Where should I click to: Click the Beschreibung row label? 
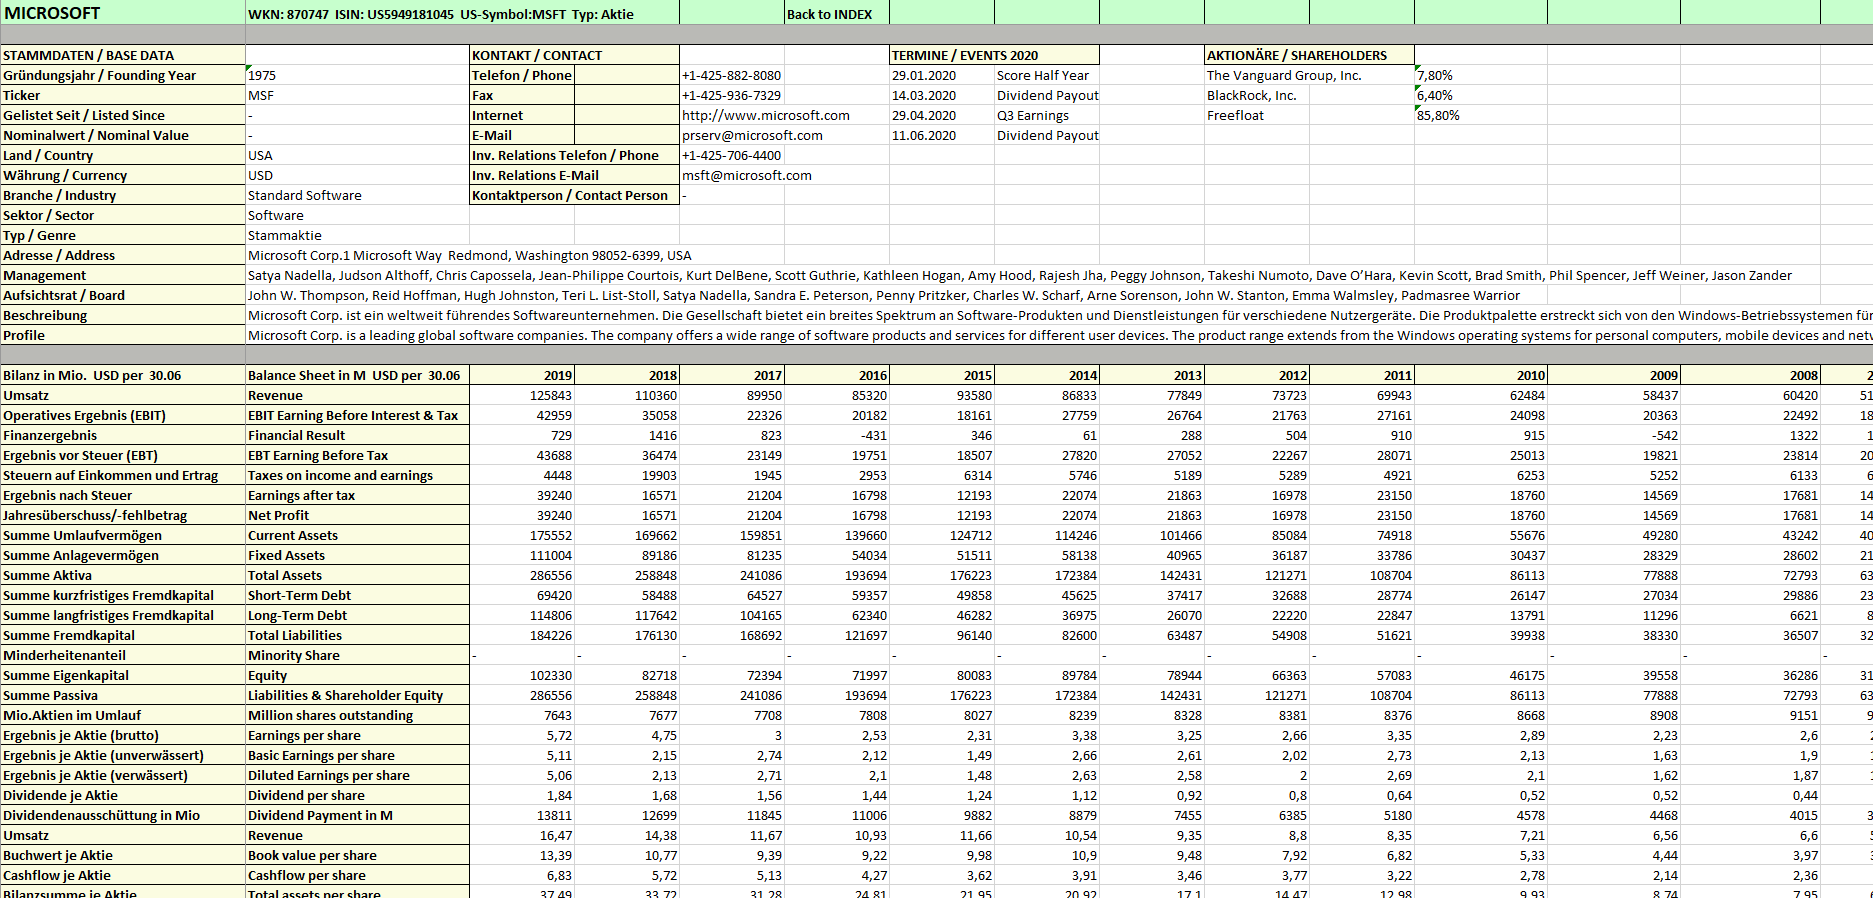[123, 315]
